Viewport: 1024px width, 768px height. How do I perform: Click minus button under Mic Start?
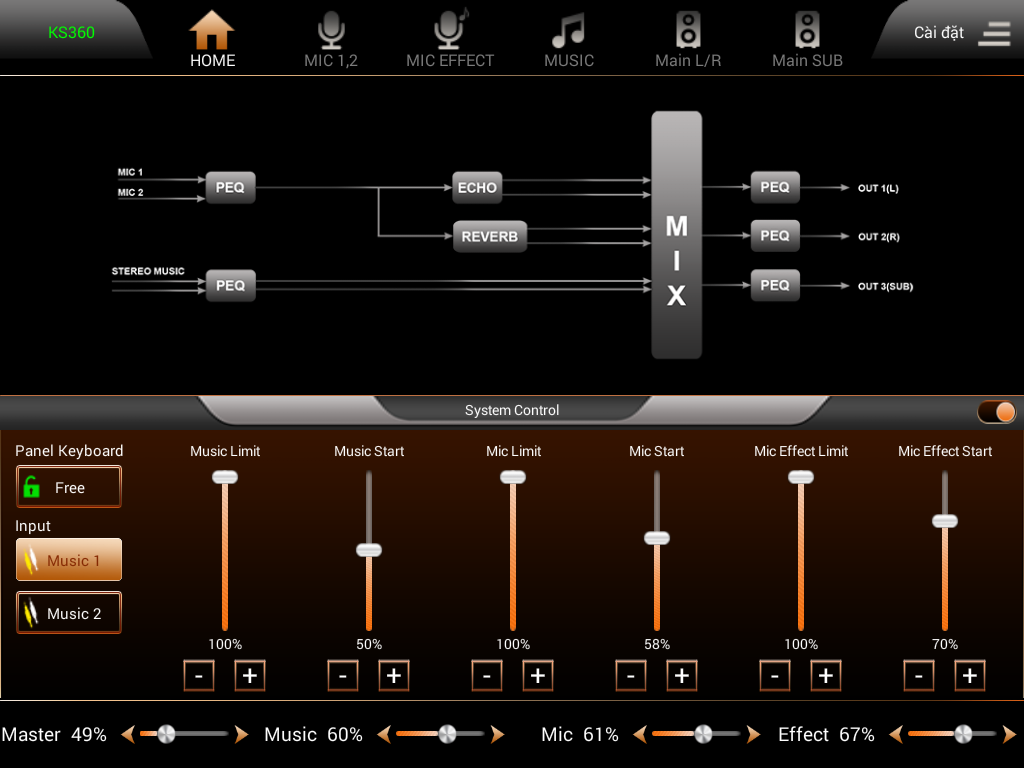click(x=631, y=675)
